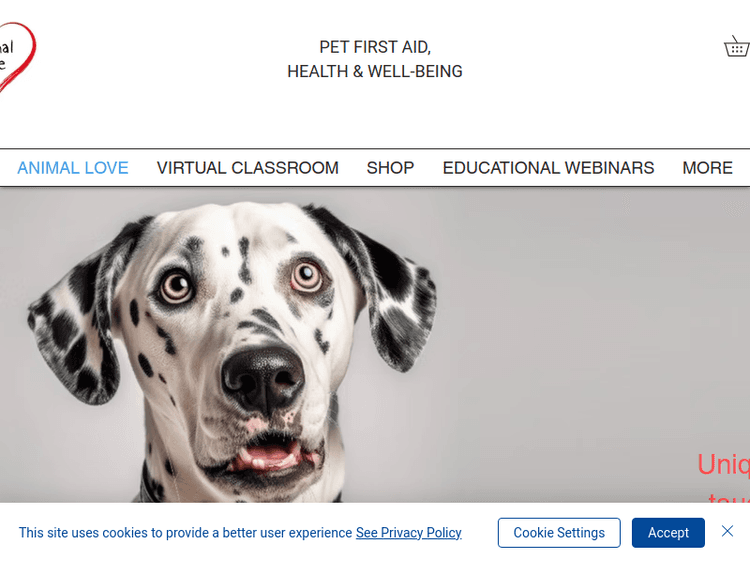750x563 pixels.
Task: Click the cookie notice message text
Action: [185, 532]
